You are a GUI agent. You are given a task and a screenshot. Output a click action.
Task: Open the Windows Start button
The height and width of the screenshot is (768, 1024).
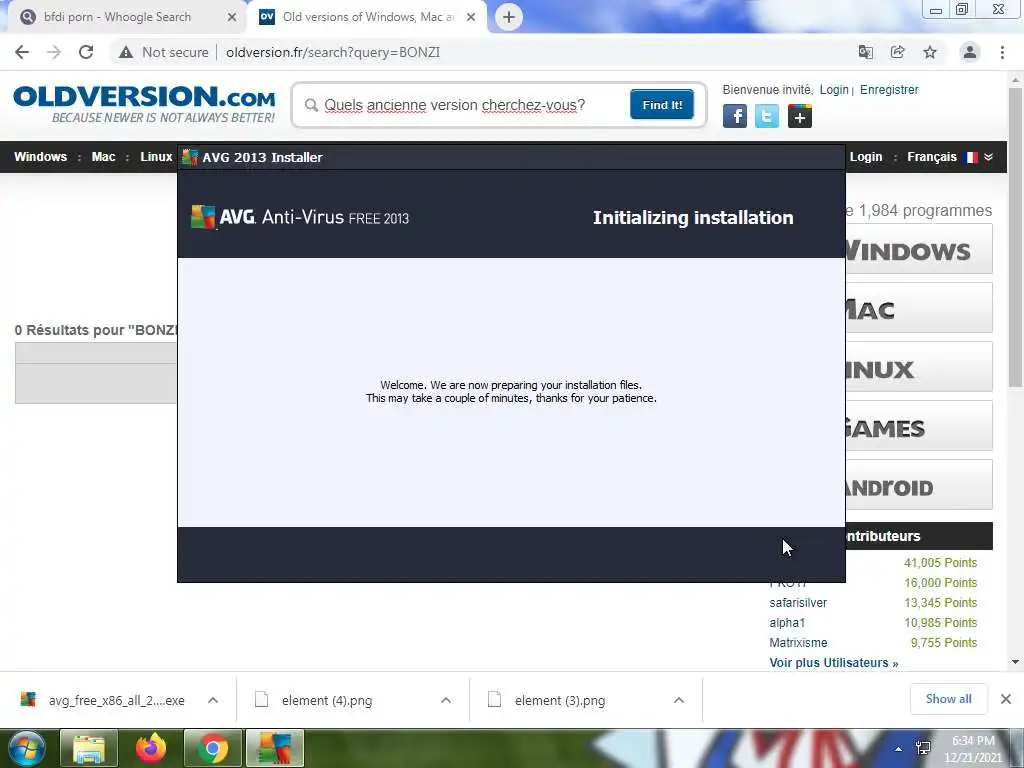tap(26, 748)
